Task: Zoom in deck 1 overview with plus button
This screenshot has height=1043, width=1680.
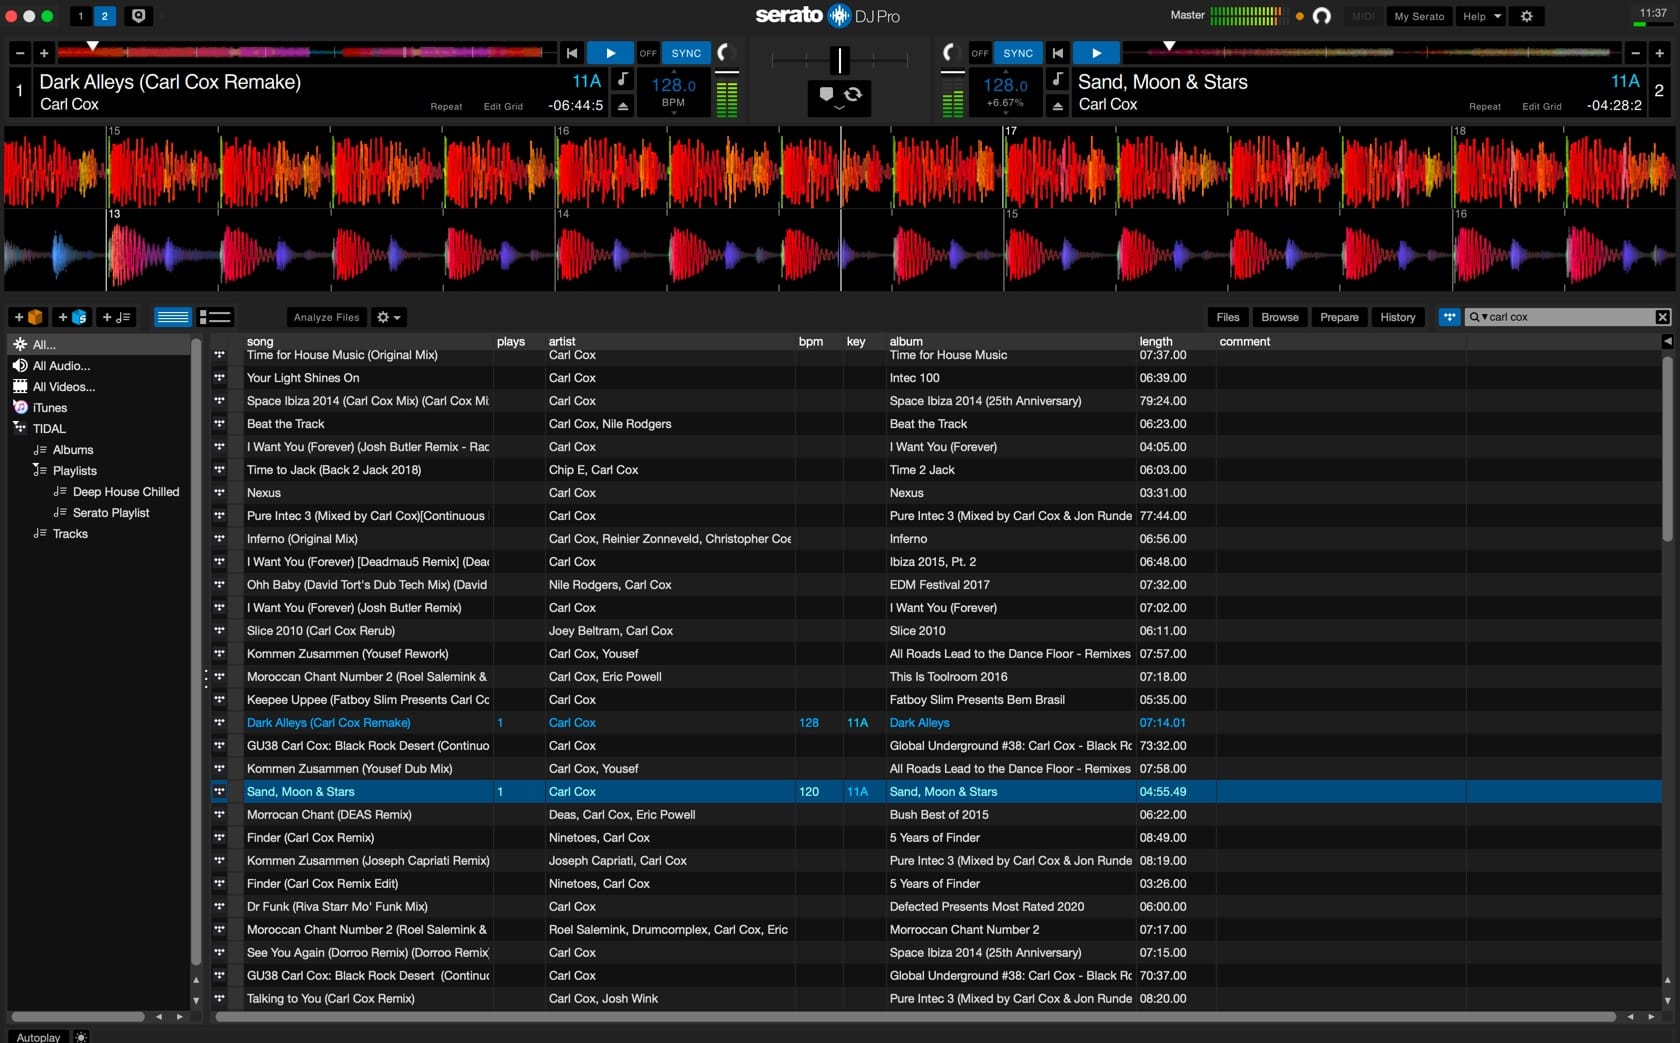Action: coord(43,53)
